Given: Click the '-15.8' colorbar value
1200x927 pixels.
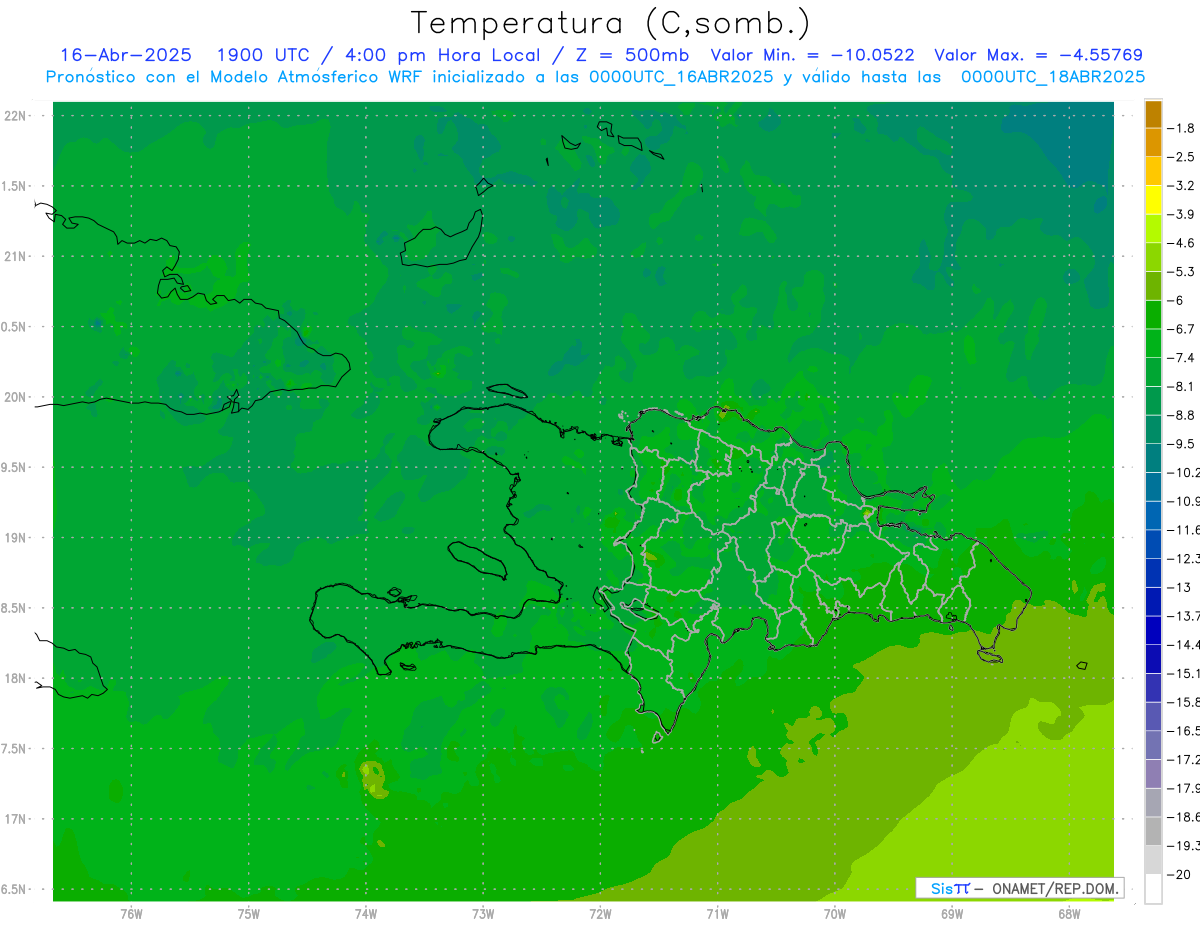Looking at the screenshot, I should click(1184, 702).
